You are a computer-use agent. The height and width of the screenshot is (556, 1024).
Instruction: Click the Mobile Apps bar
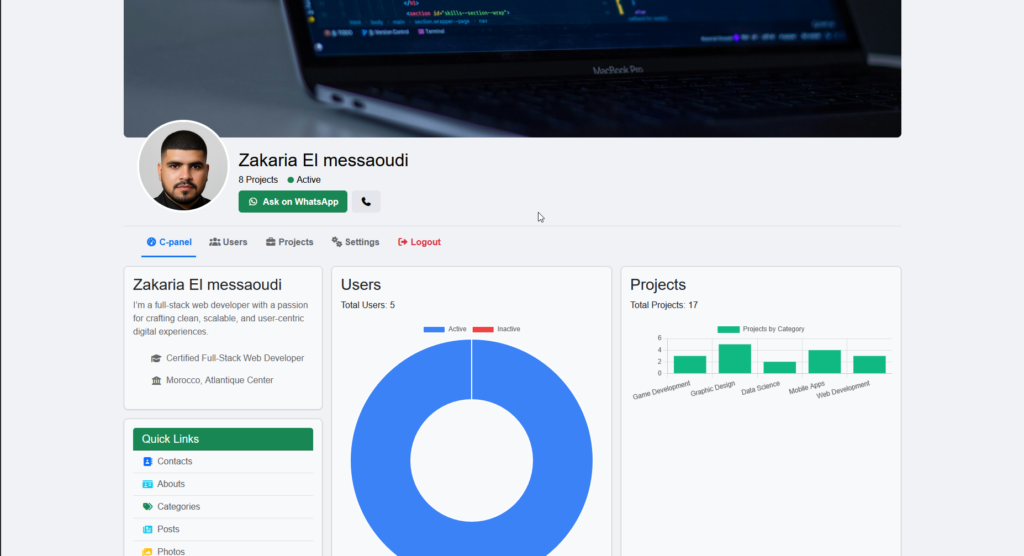(824, 362)
